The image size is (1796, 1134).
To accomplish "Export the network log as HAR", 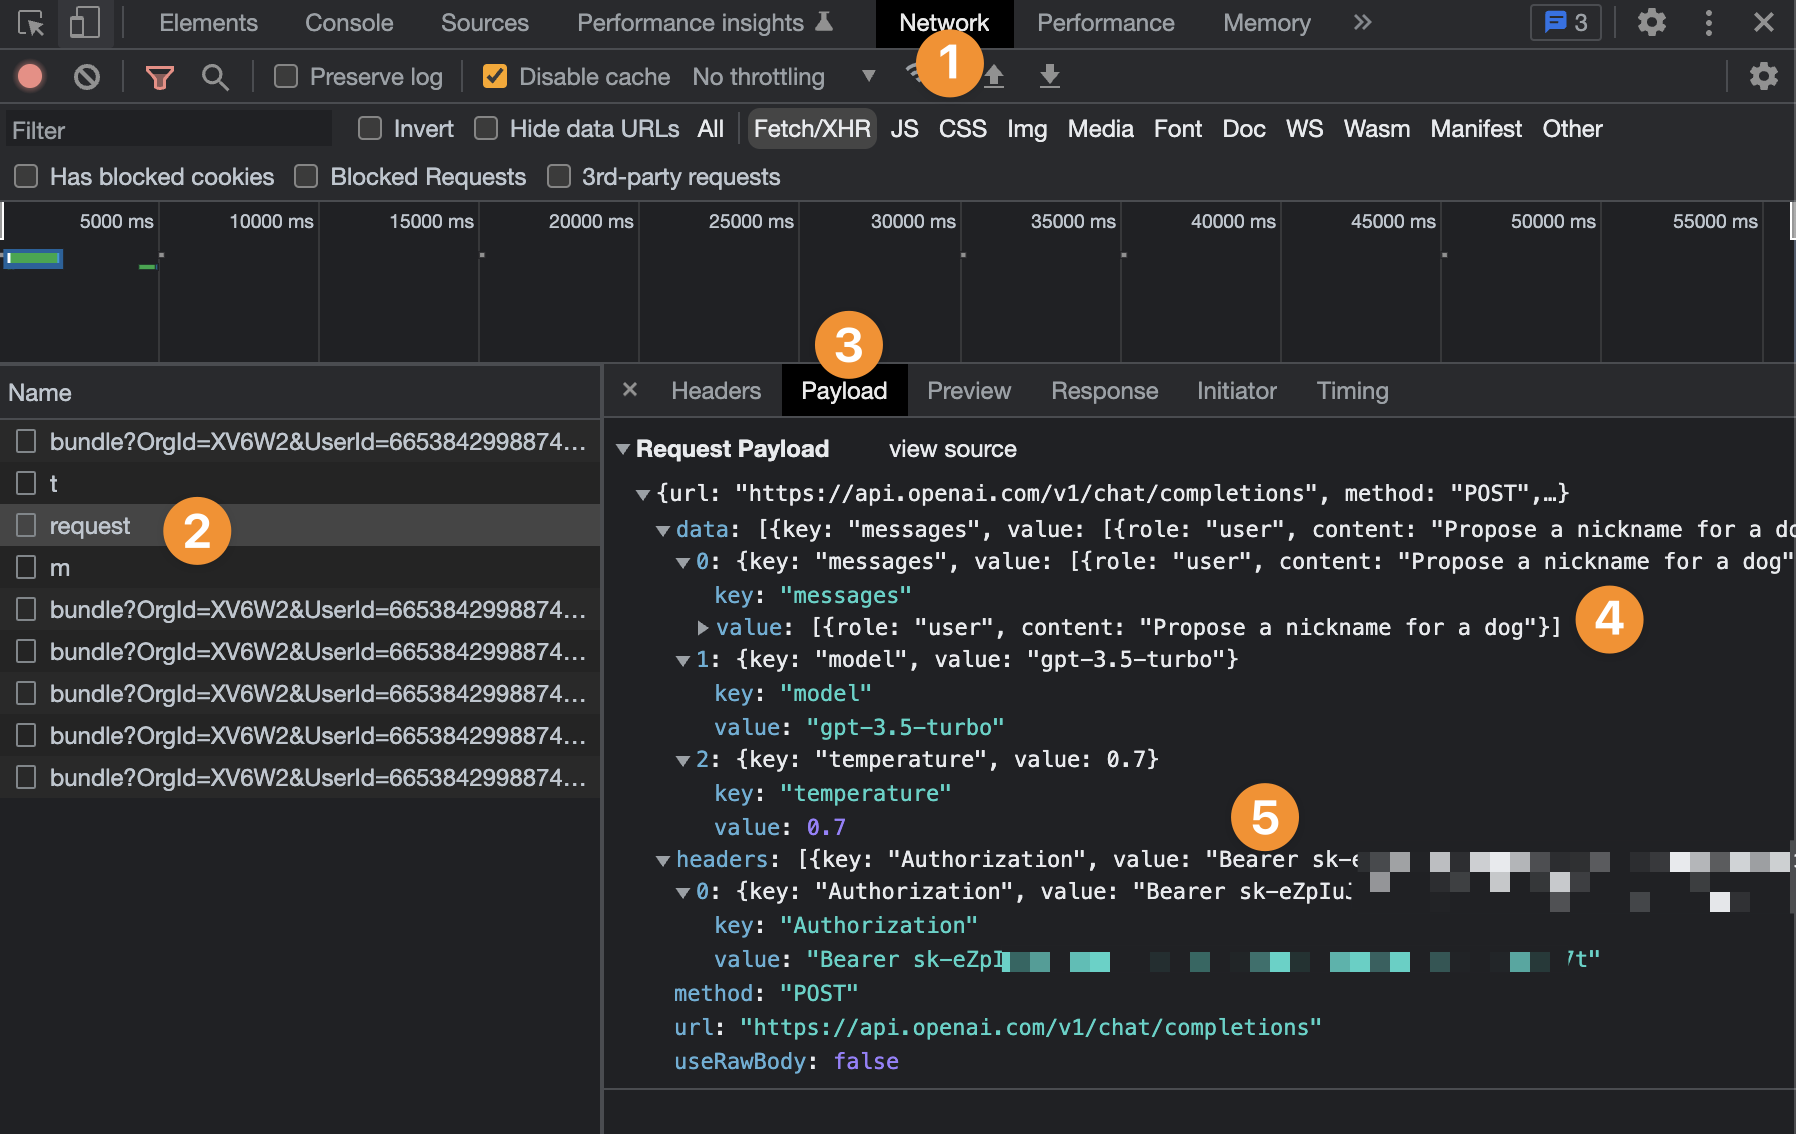I will tap(1049, 75).
